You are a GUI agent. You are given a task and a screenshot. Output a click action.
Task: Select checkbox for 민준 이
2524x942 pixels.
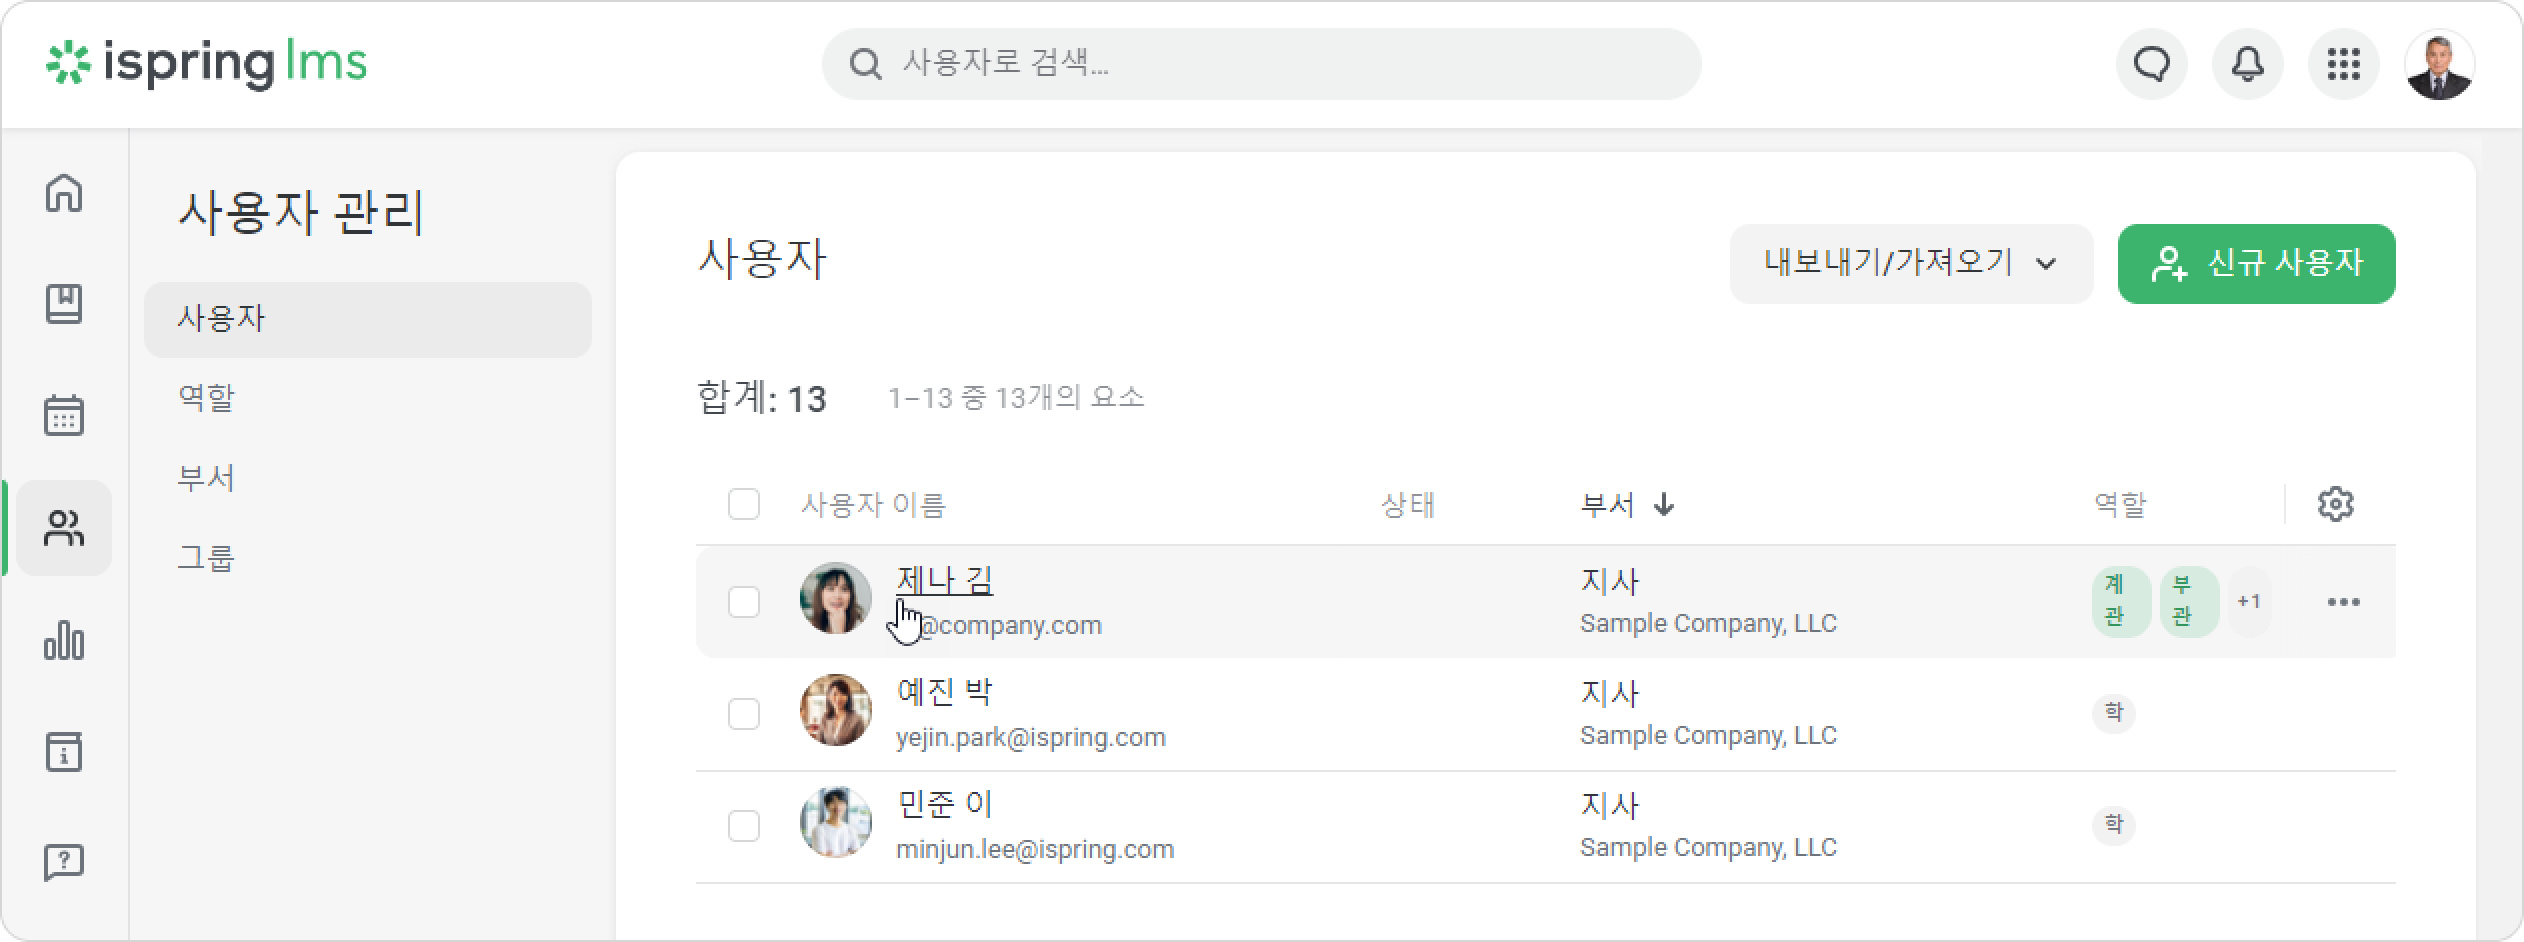click(x=744, y=826)
